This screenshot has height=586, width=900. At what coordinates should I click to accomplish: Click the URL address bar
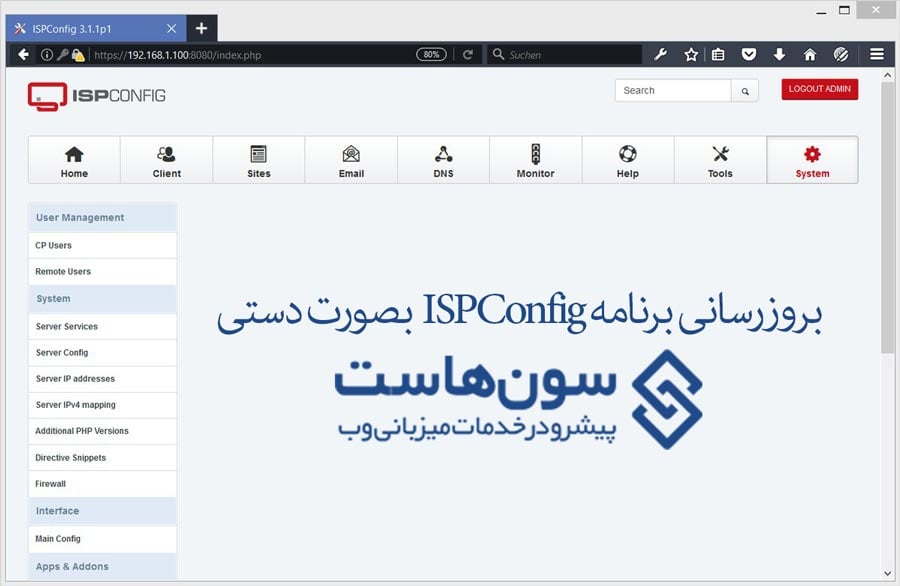253,55
